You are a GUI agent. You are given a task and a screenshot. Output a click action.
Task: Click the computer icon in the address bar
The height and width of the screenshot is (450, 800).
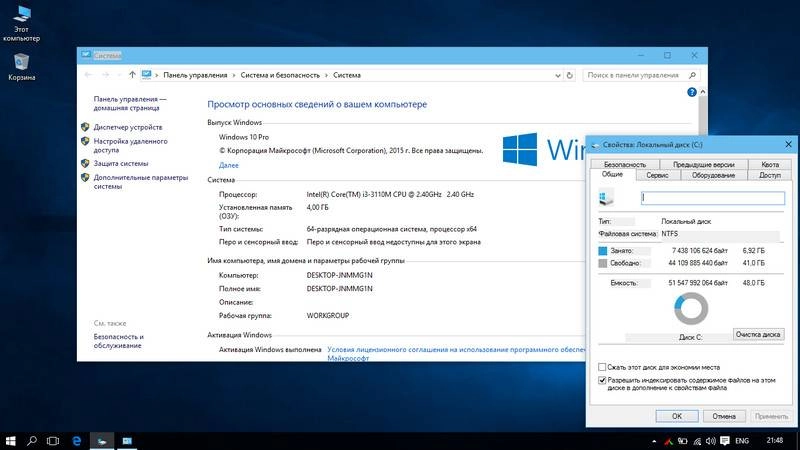(x=147, y=75)
